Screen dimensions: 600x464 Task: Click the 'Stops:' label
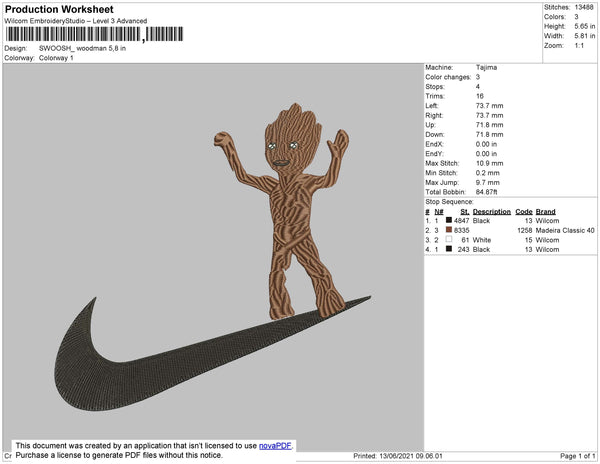[435, 86]
